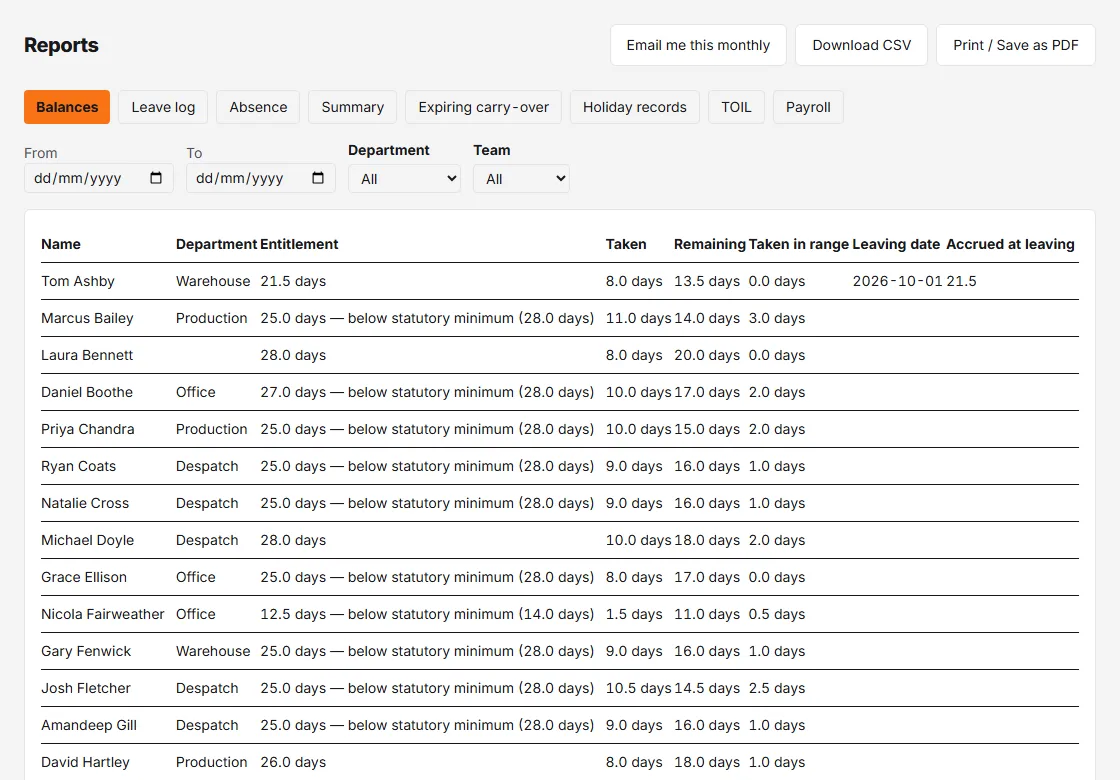Click the Department column header in table
The height and width of the screenshot is (780, 1120).
pyautogui.click(x=216, y=244)
